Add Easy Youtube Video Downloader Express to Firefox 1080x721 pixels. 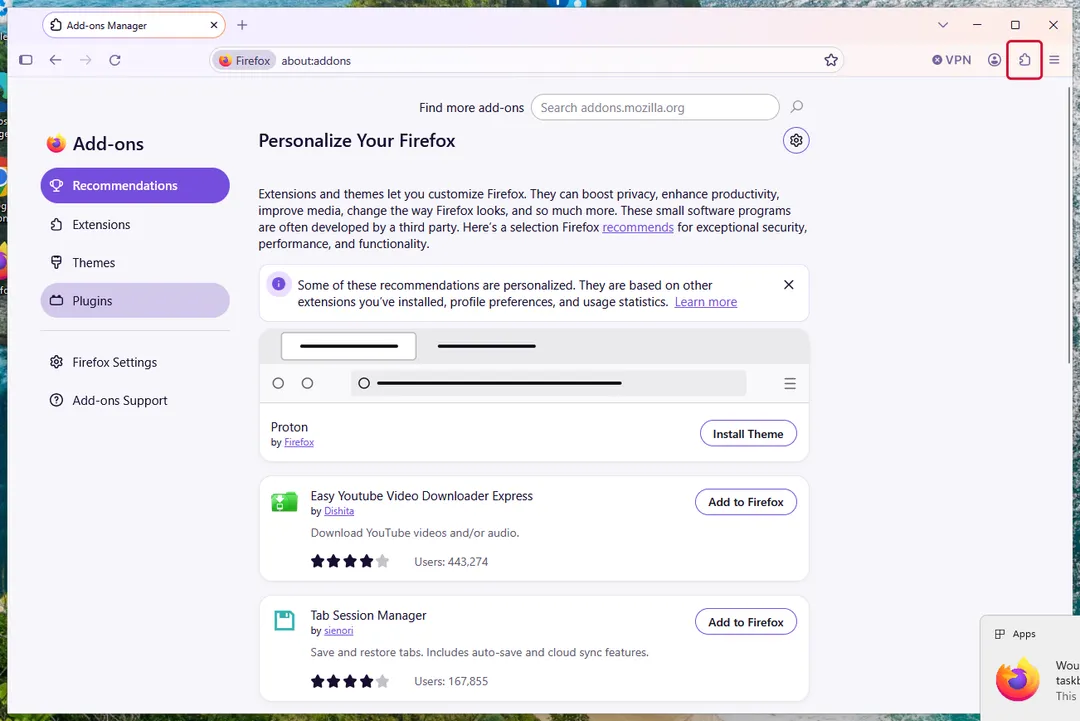pyautogui.click(x=746, y=502)
